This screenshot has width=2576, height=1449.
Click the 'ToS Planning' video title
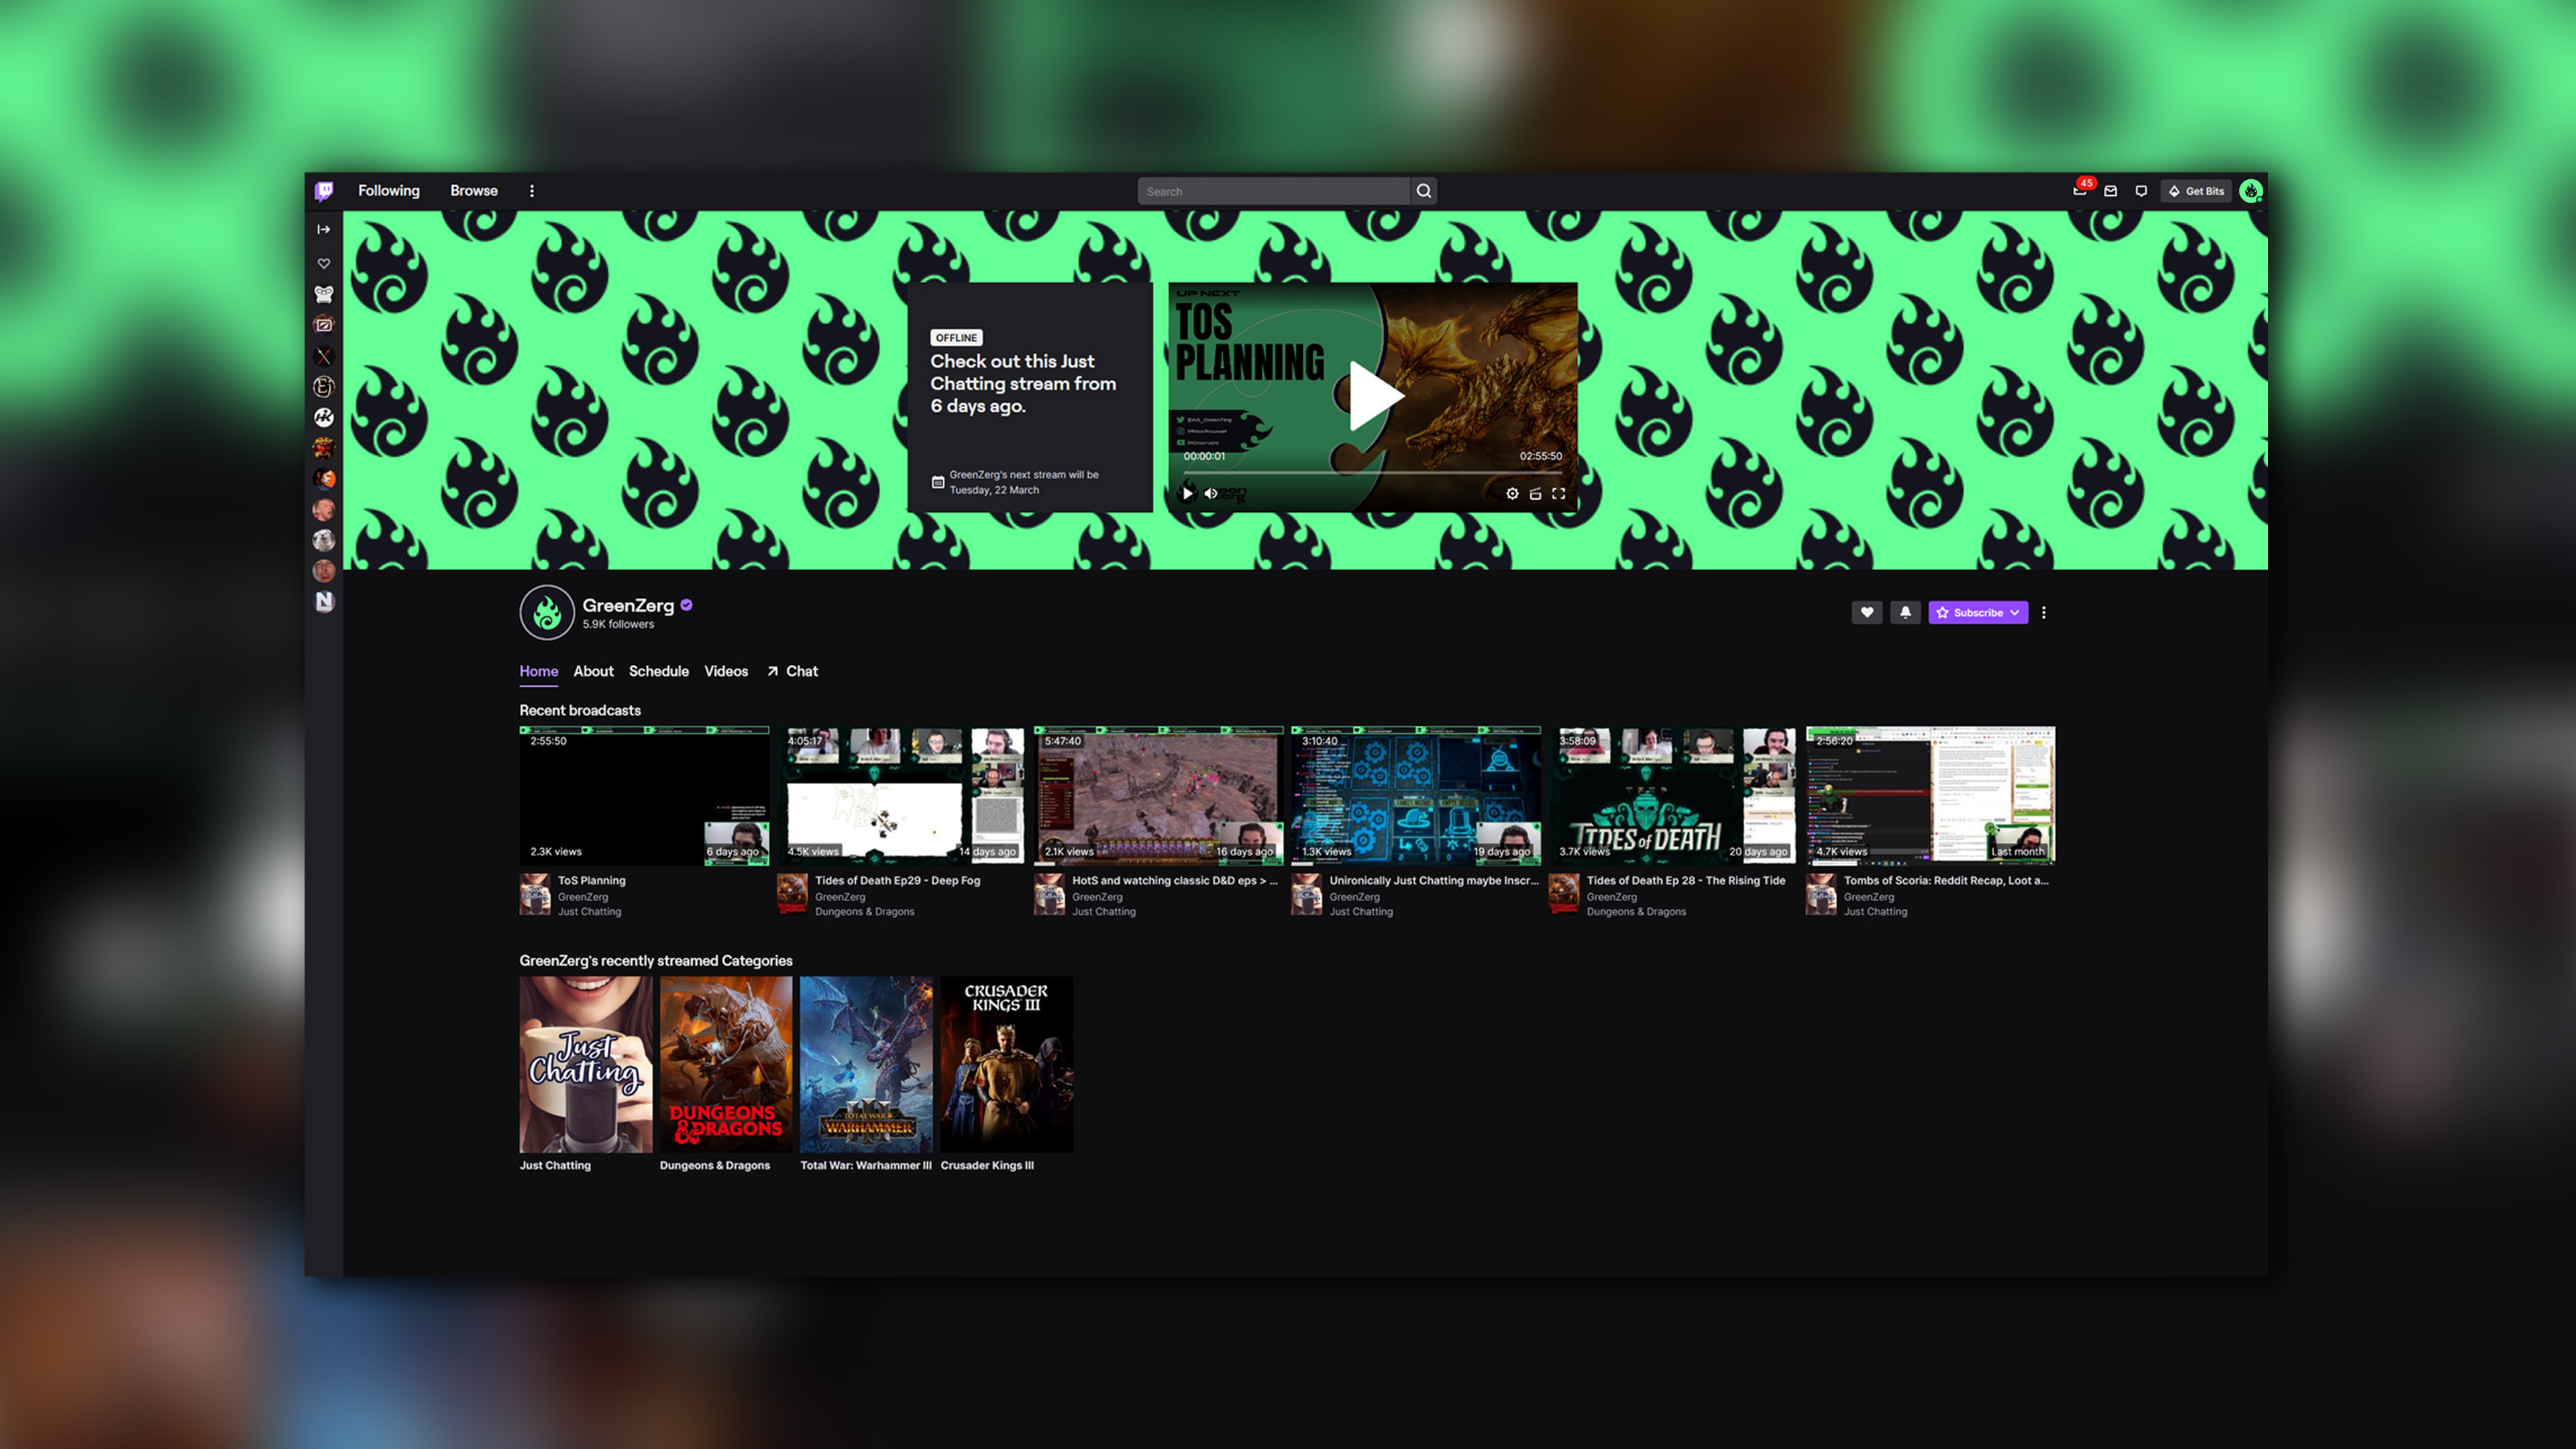click(x=592, y=880)
